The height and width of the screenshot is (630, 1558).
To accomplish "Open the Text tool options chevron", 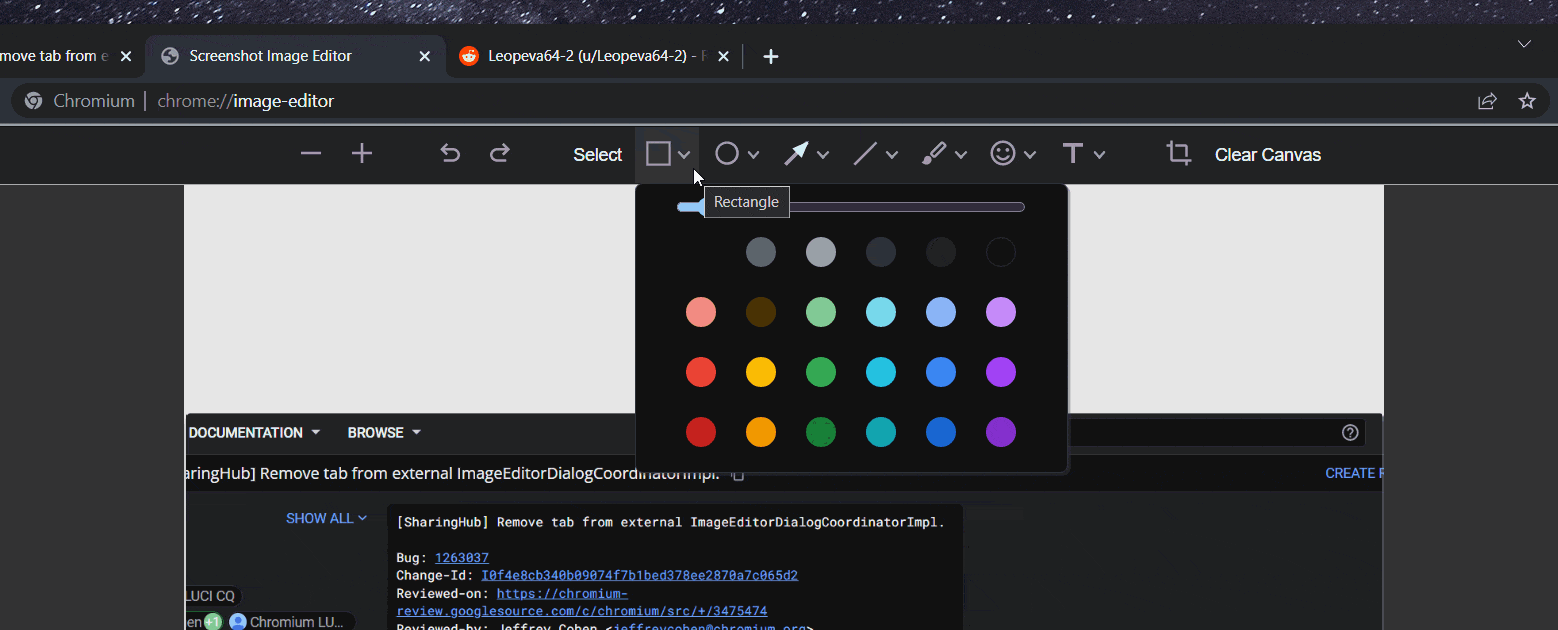I will [x=1099, y=155].
